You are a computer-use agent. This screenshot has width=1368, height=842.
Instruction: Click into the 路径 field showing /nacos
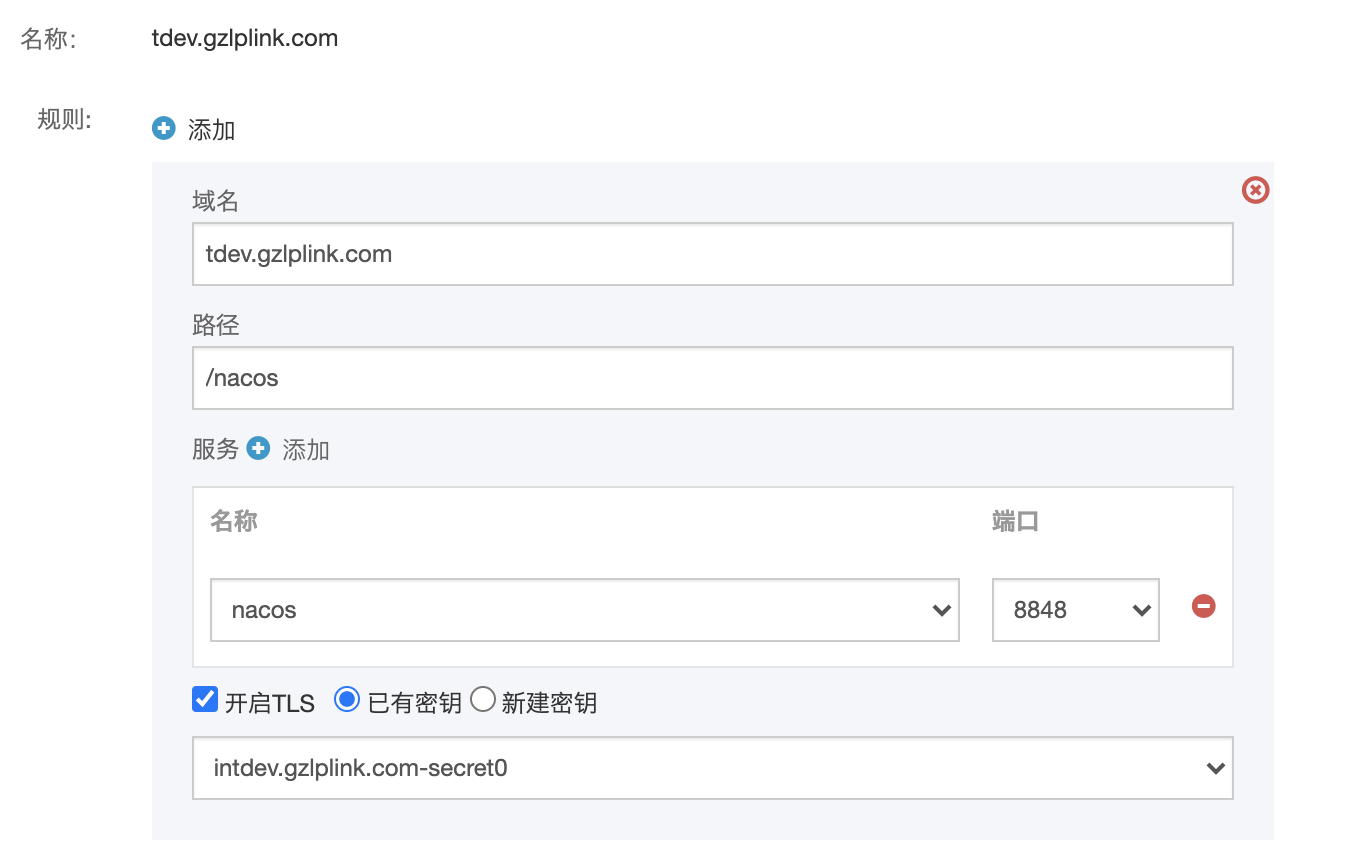[712, 378]
